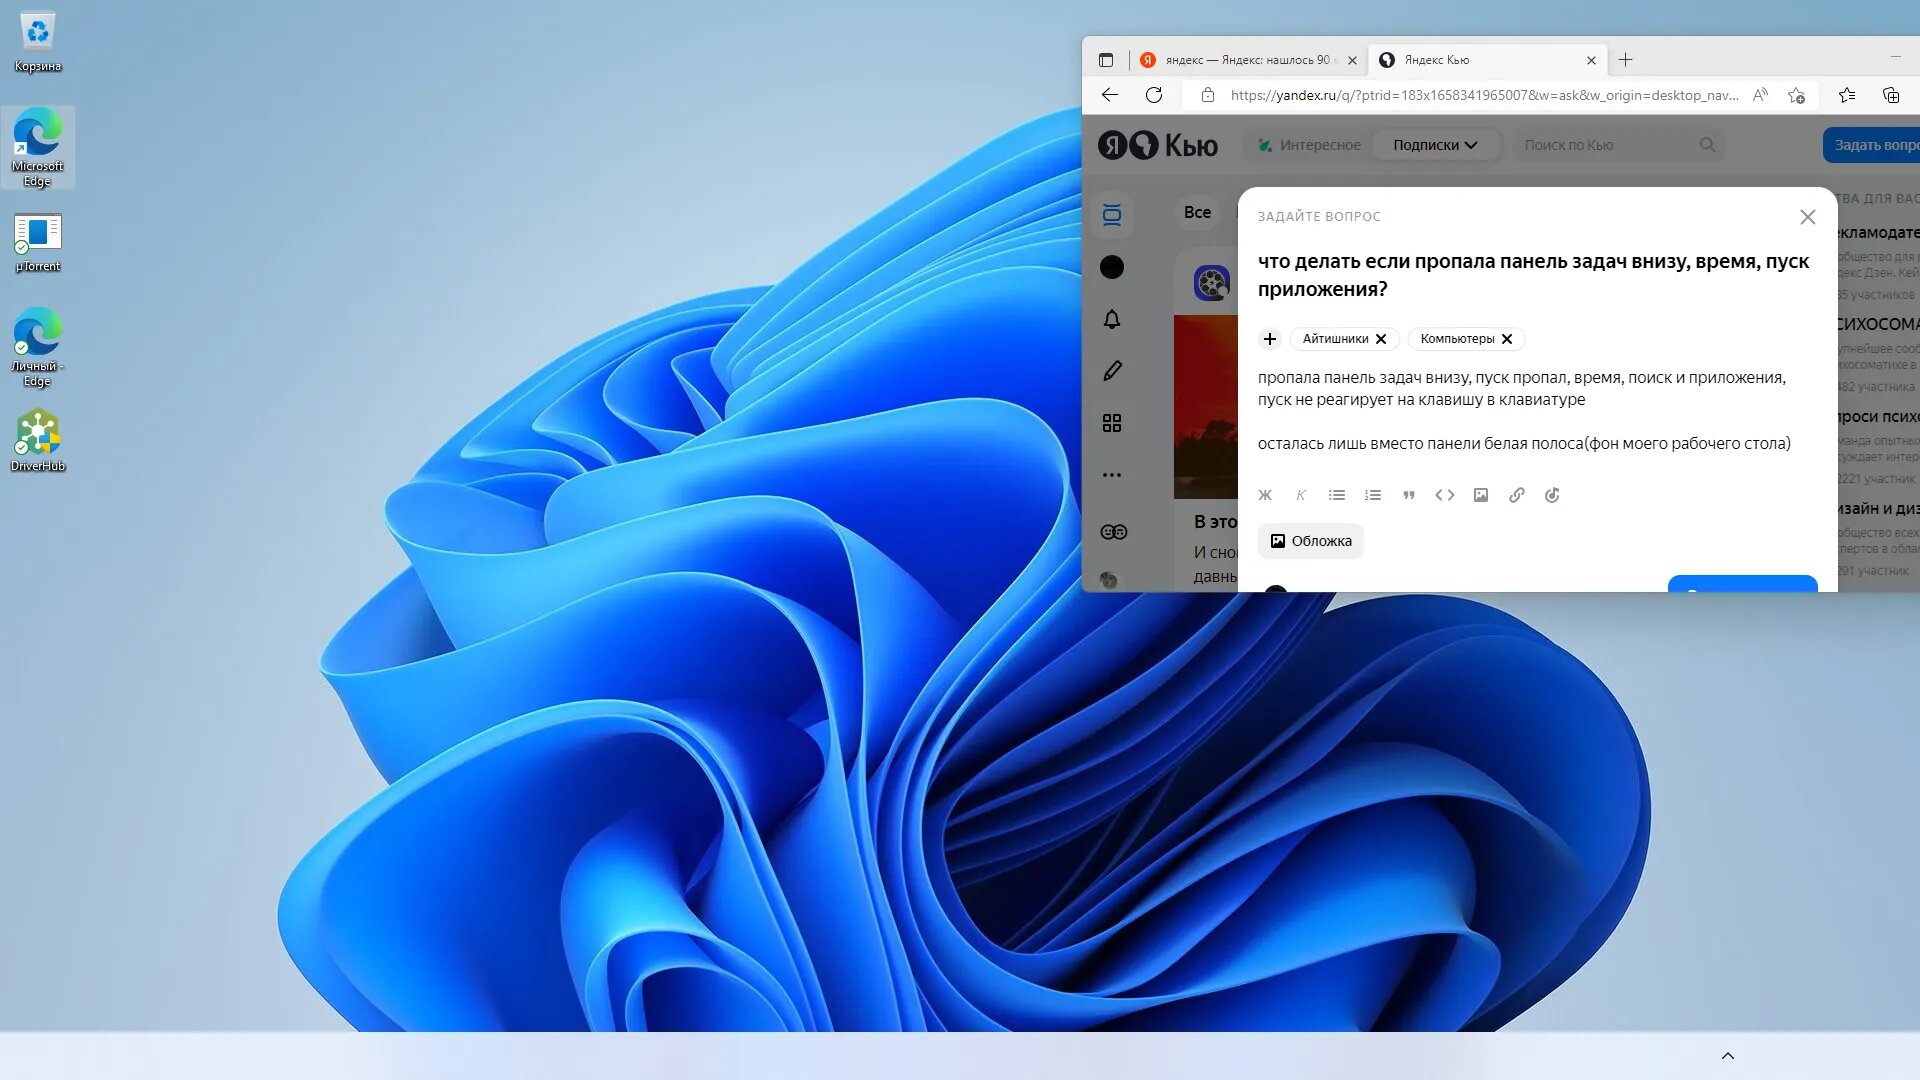The width and height of the screenshot is (1920, 1080).
Task: Go back in Edge browser
Action: [1110, 95]
